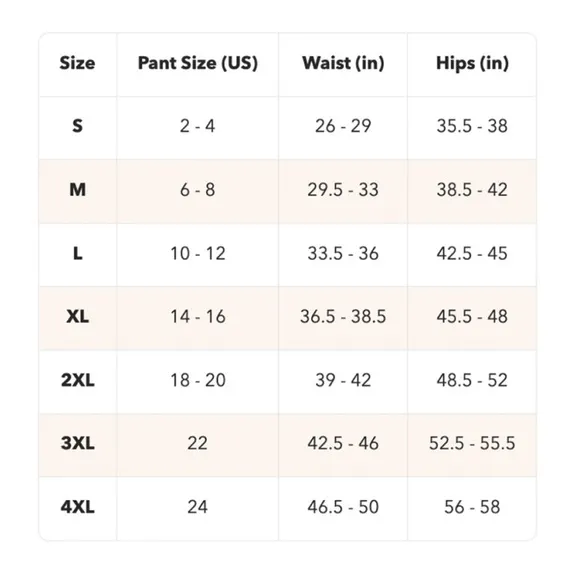The height and width of the screenshot is (580, 580).
Task: Click the Size column header
Action: pos(77,63)
